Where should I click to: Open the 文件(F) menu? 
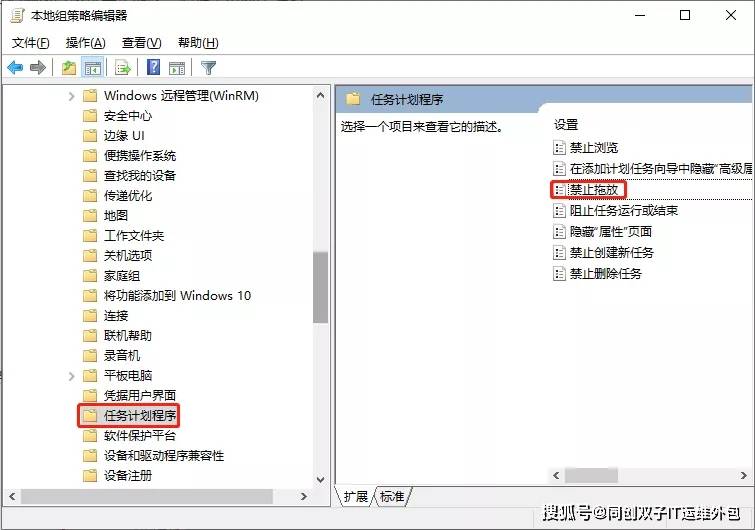point(30,43)
